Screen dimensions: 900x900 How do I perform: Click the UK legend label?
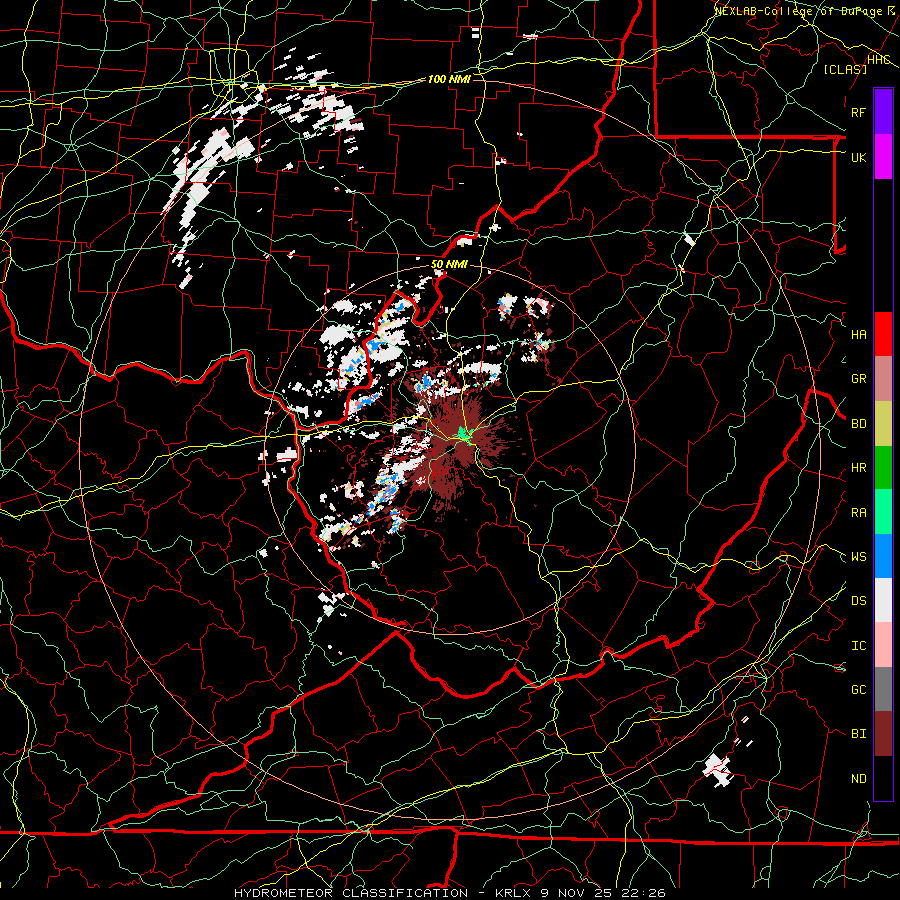pyautogui.click(x=858, y=157)
